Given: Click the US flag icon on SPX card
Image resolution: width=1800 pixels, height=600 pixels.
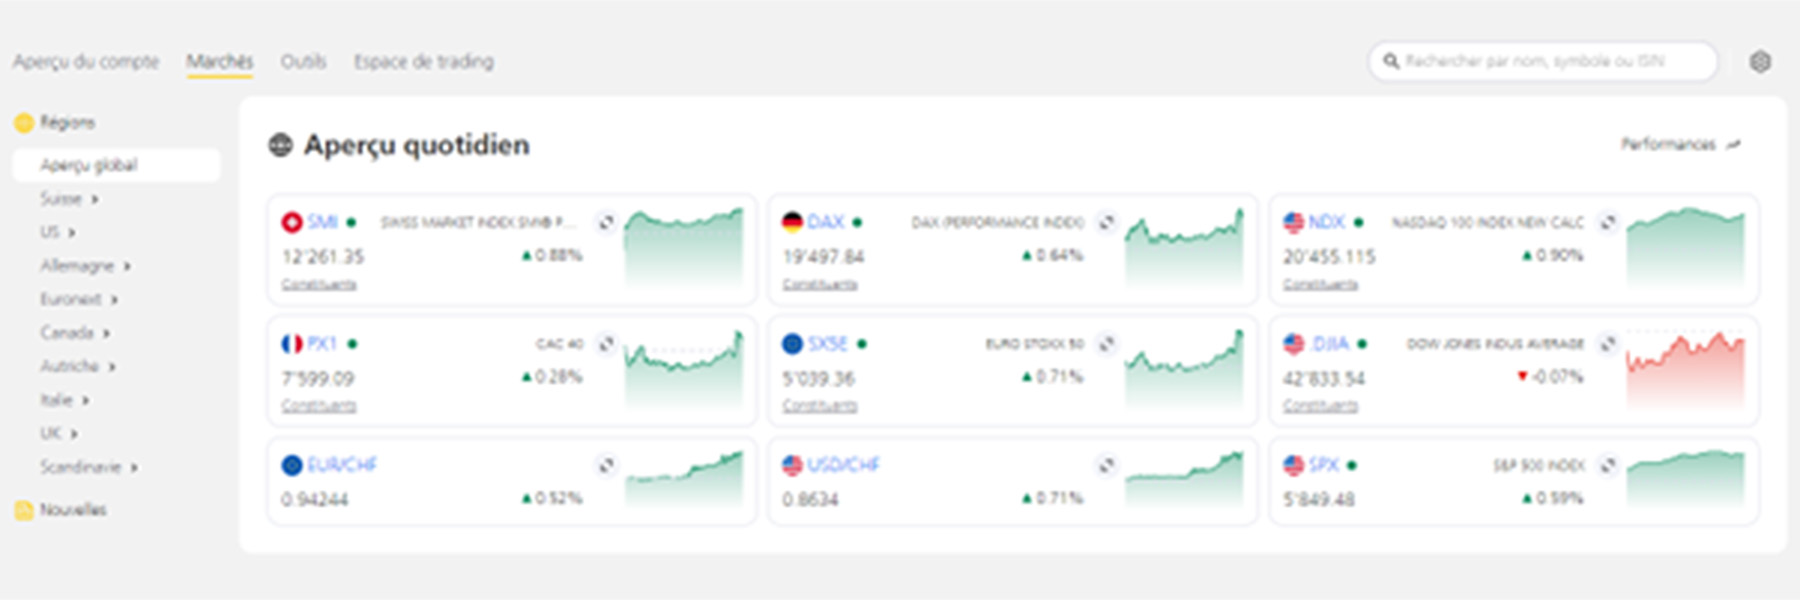Looking at the screenshot, I should click(1294, 465).
